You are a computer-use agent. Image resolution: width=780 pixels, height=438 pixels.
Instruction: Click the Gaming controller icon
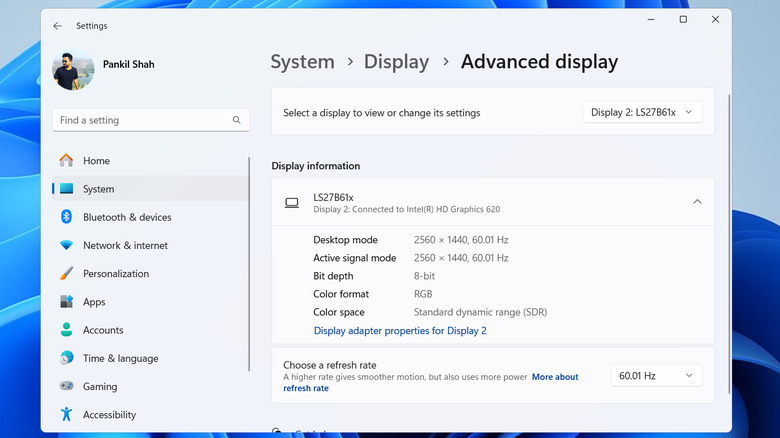tap(66, 386)
